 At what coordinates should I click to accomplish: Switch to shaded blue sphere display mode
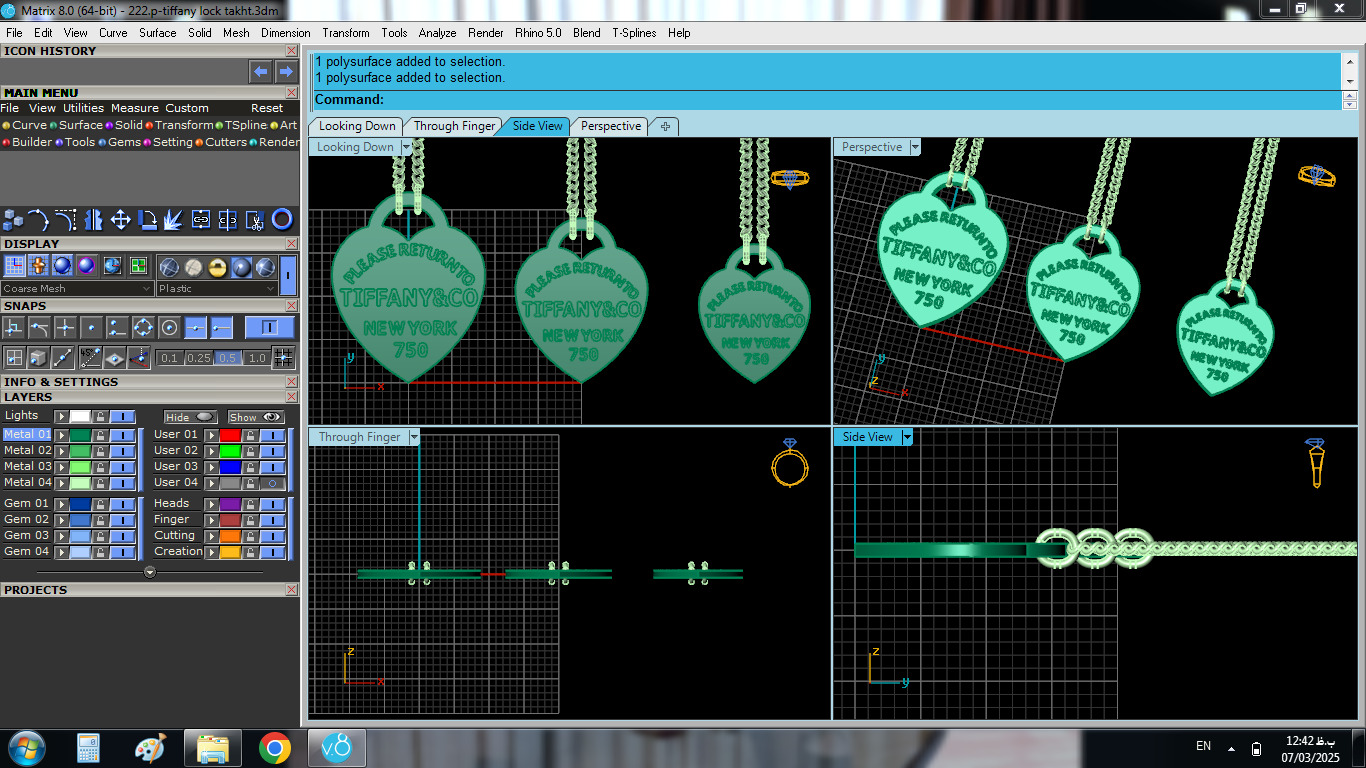(x=62, y=266)
